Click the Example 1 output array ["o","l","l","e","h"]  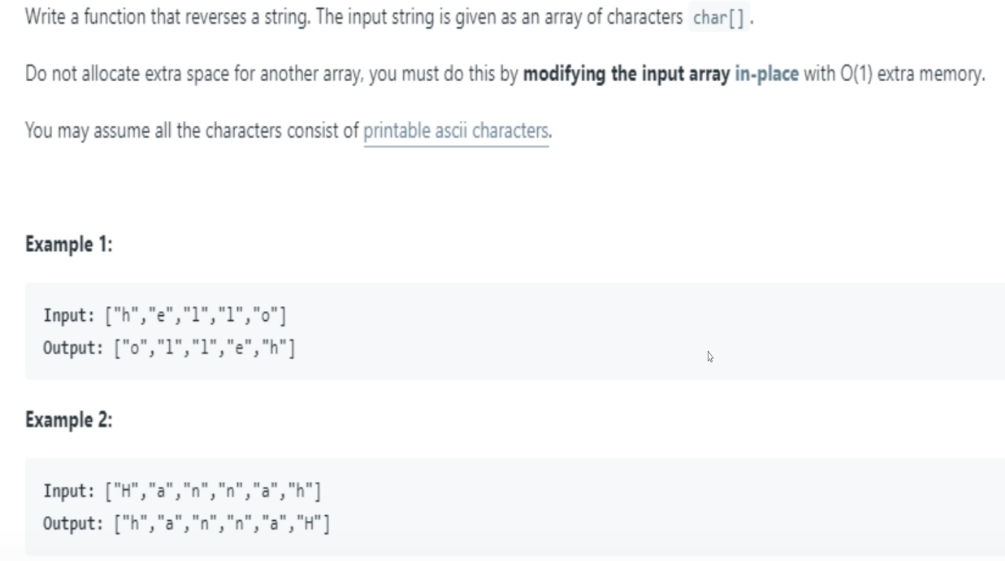tap(204, 348)
